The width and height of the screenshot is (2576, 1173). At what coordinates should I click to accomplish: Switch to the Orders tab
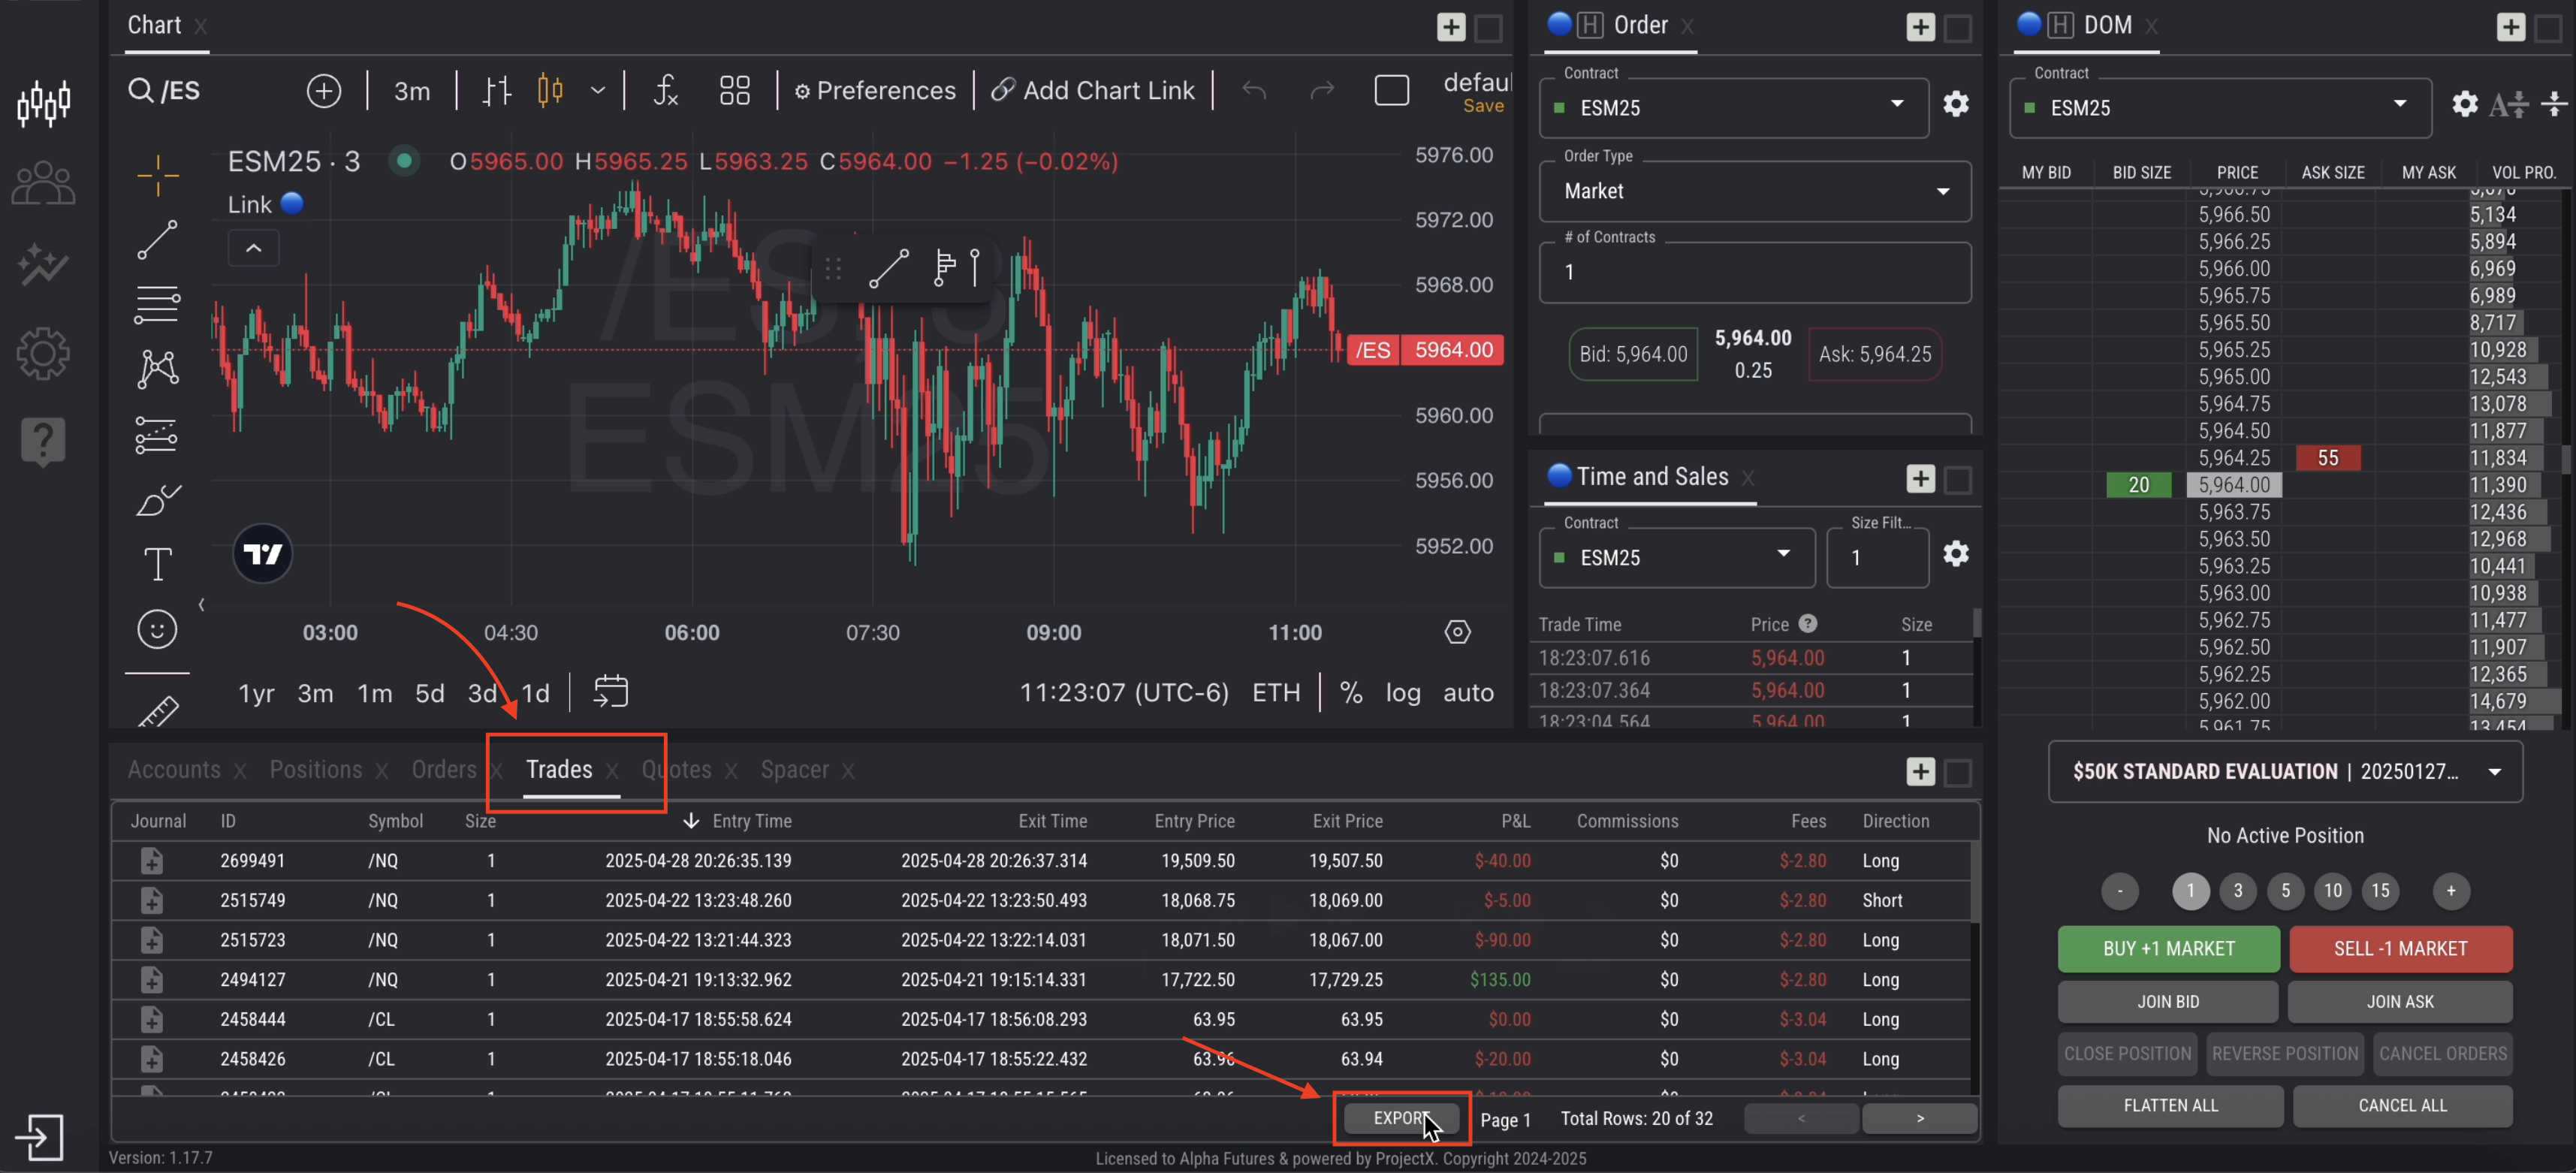click(x=444, y=770)
